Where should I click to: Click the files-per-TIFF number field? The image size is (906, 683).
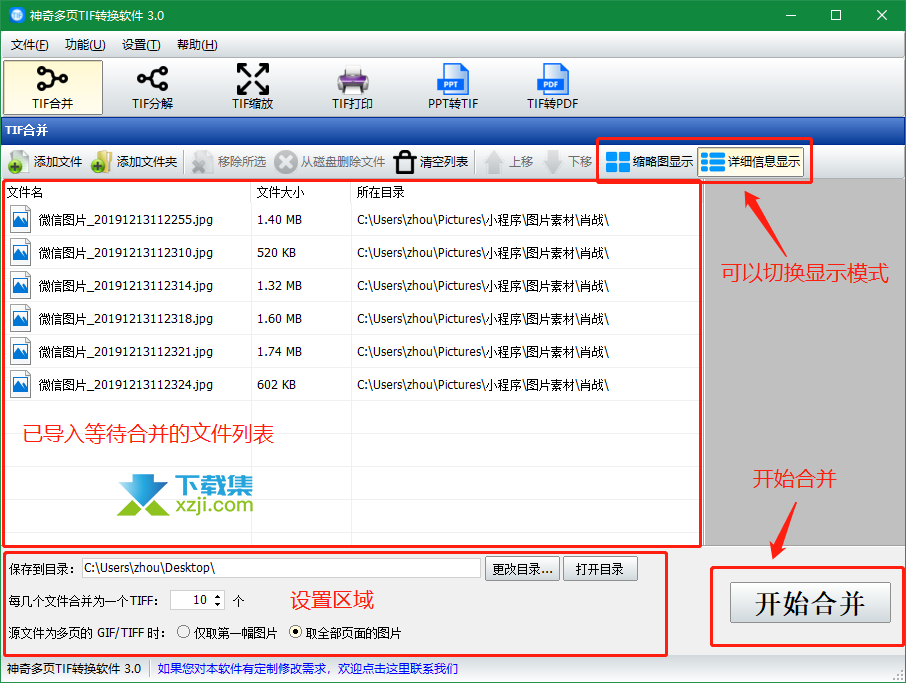[x=191, y=600]
